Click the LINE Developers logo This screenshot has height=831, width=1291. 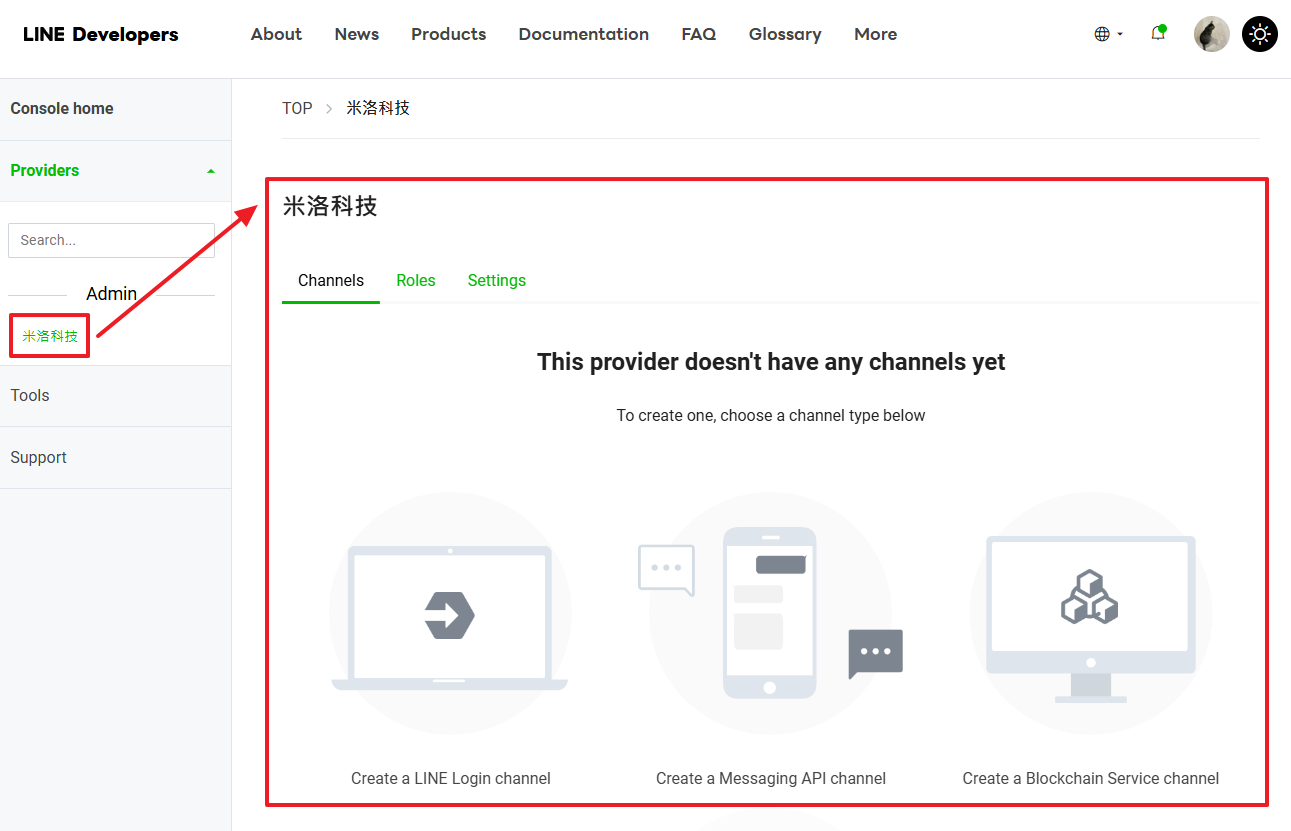tap(101, 34)
